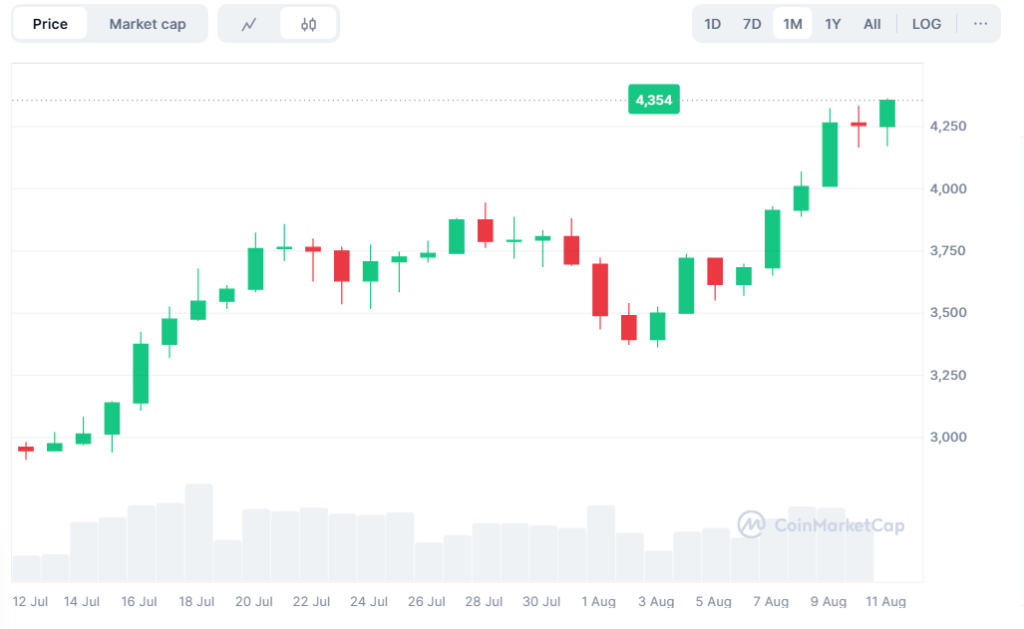
Task: Set time range to 7D
Action: pyautogui.click(x=752, y=24)
